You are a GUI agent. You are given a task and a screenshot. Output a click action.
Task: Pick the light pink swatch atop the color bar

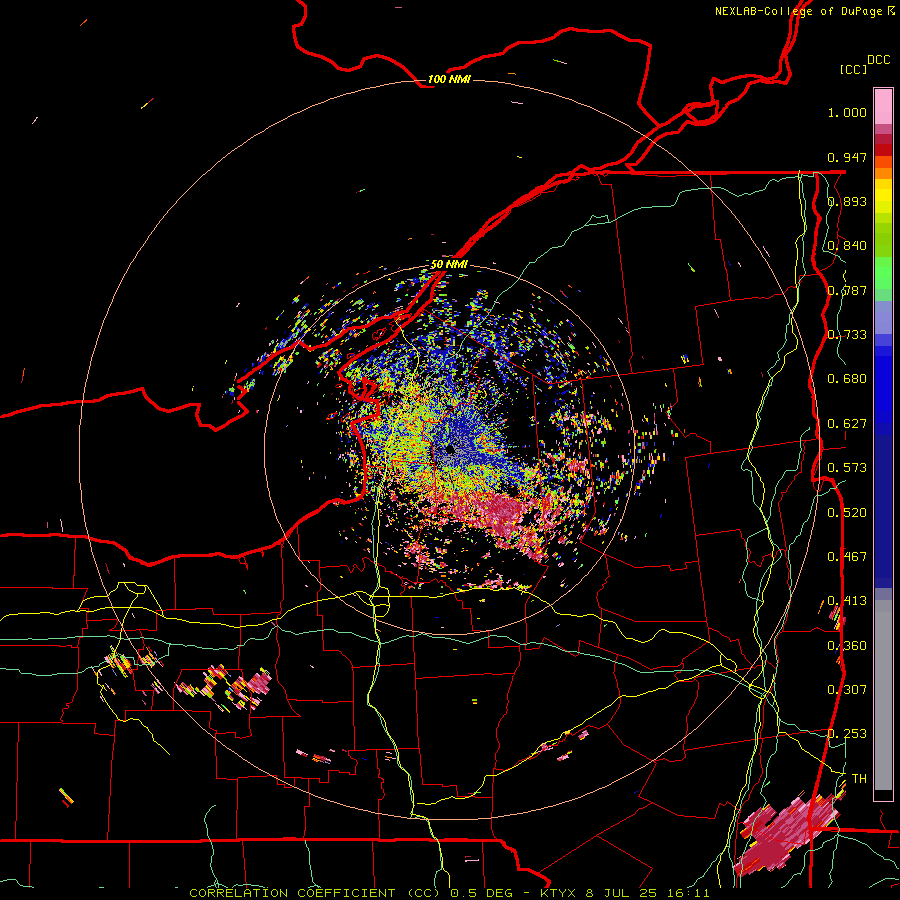883,106
